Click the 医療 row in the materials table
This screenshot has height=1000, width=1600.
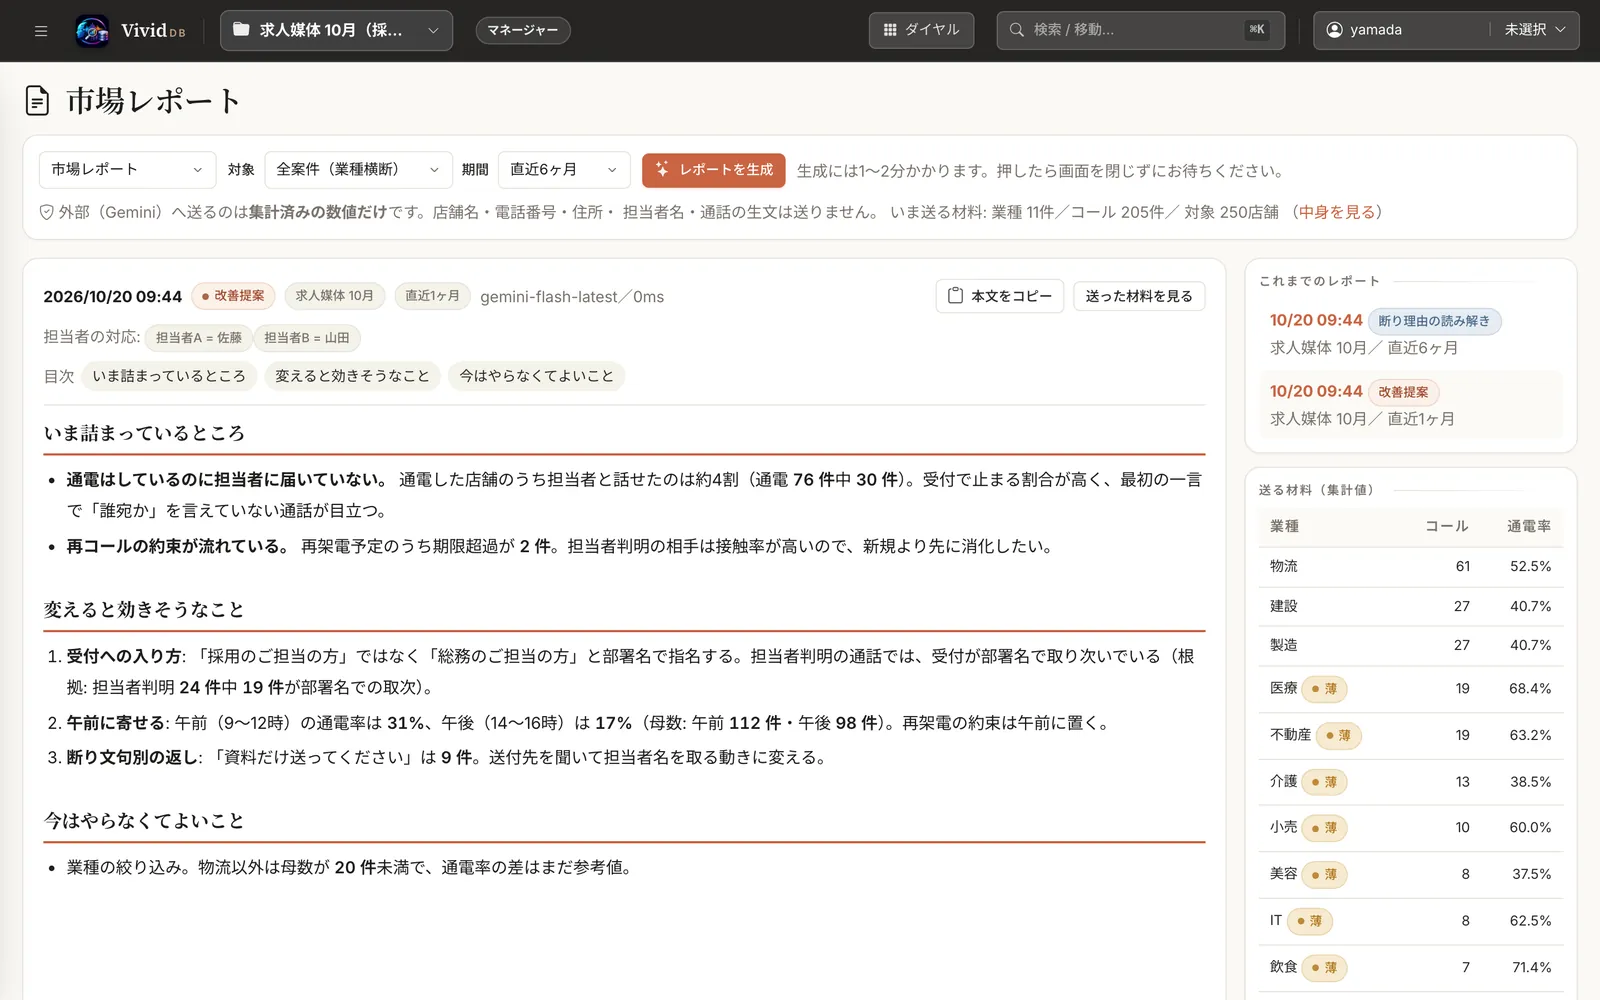click(1410, 688)
